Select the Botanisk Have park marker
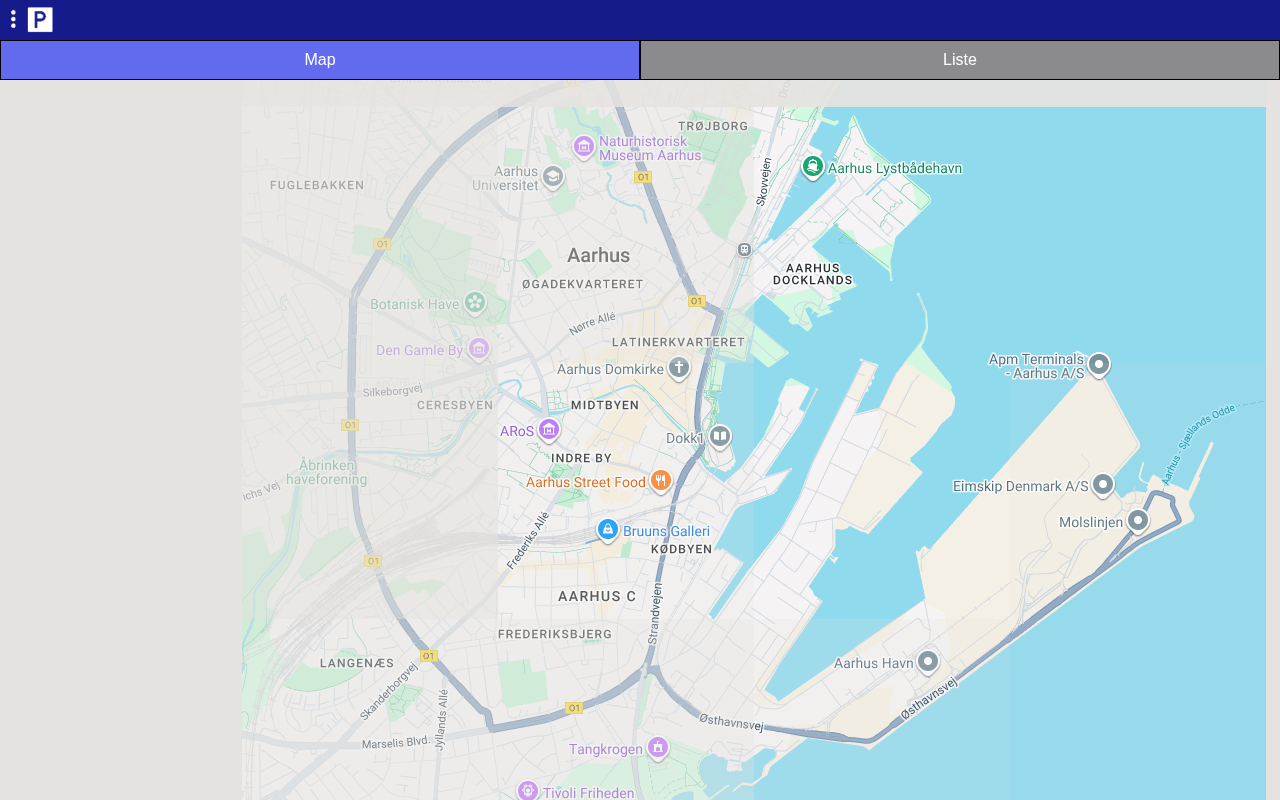Screen dimensions: 1280x800 tap(475, 302)
